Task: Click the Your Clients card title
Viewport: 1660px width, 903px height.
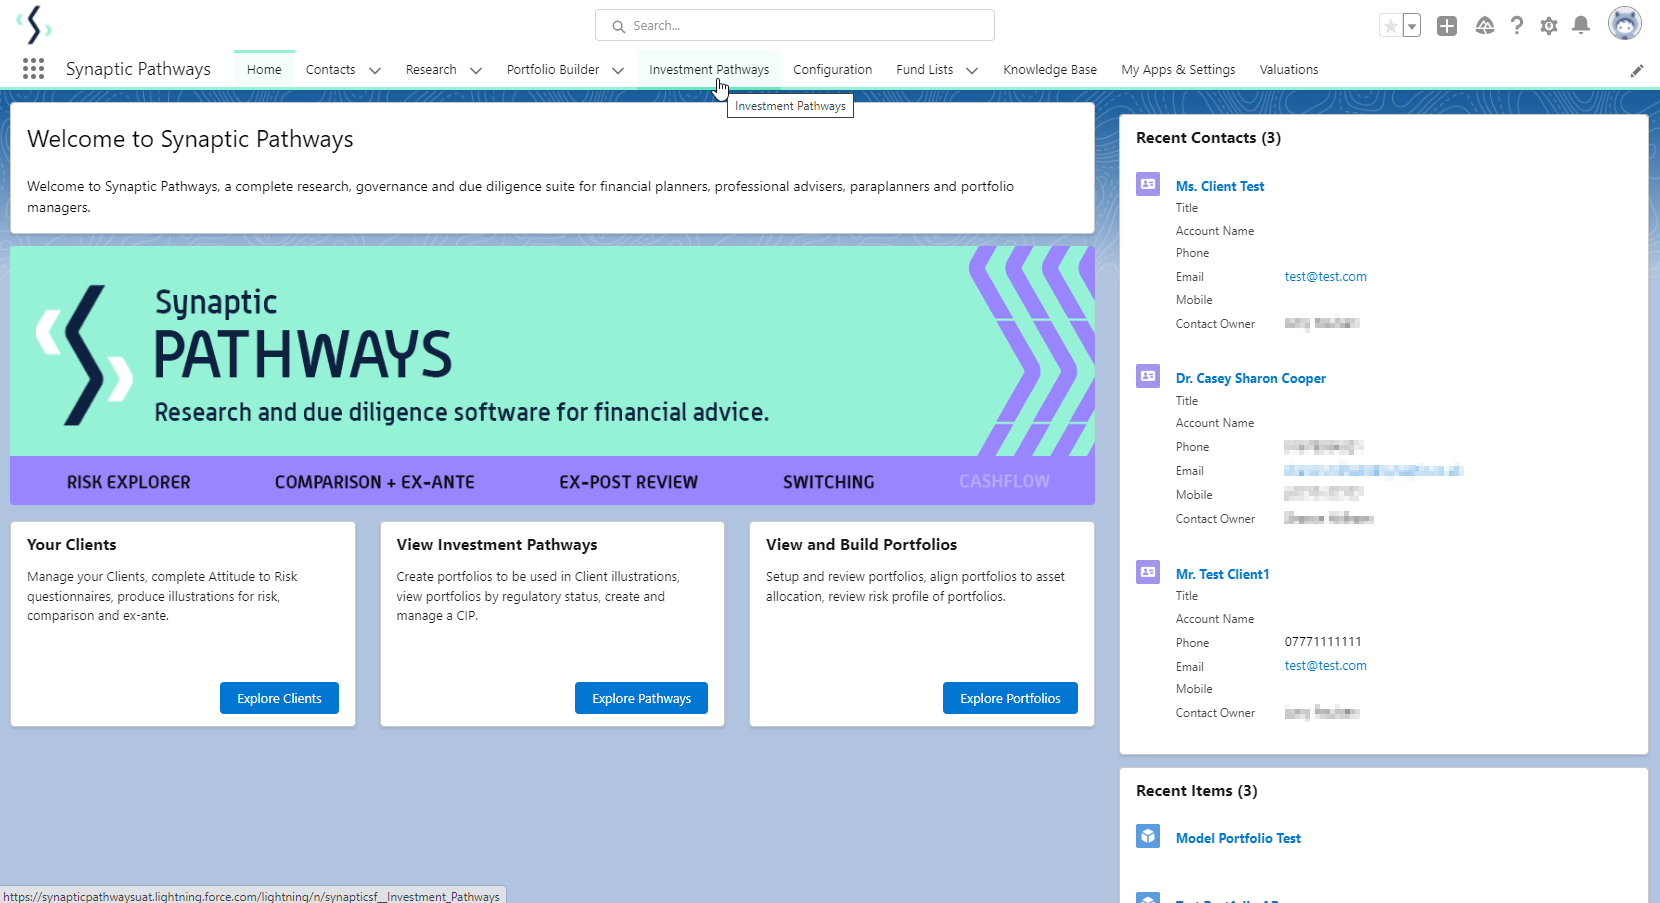Action: [x=72, y=545]
